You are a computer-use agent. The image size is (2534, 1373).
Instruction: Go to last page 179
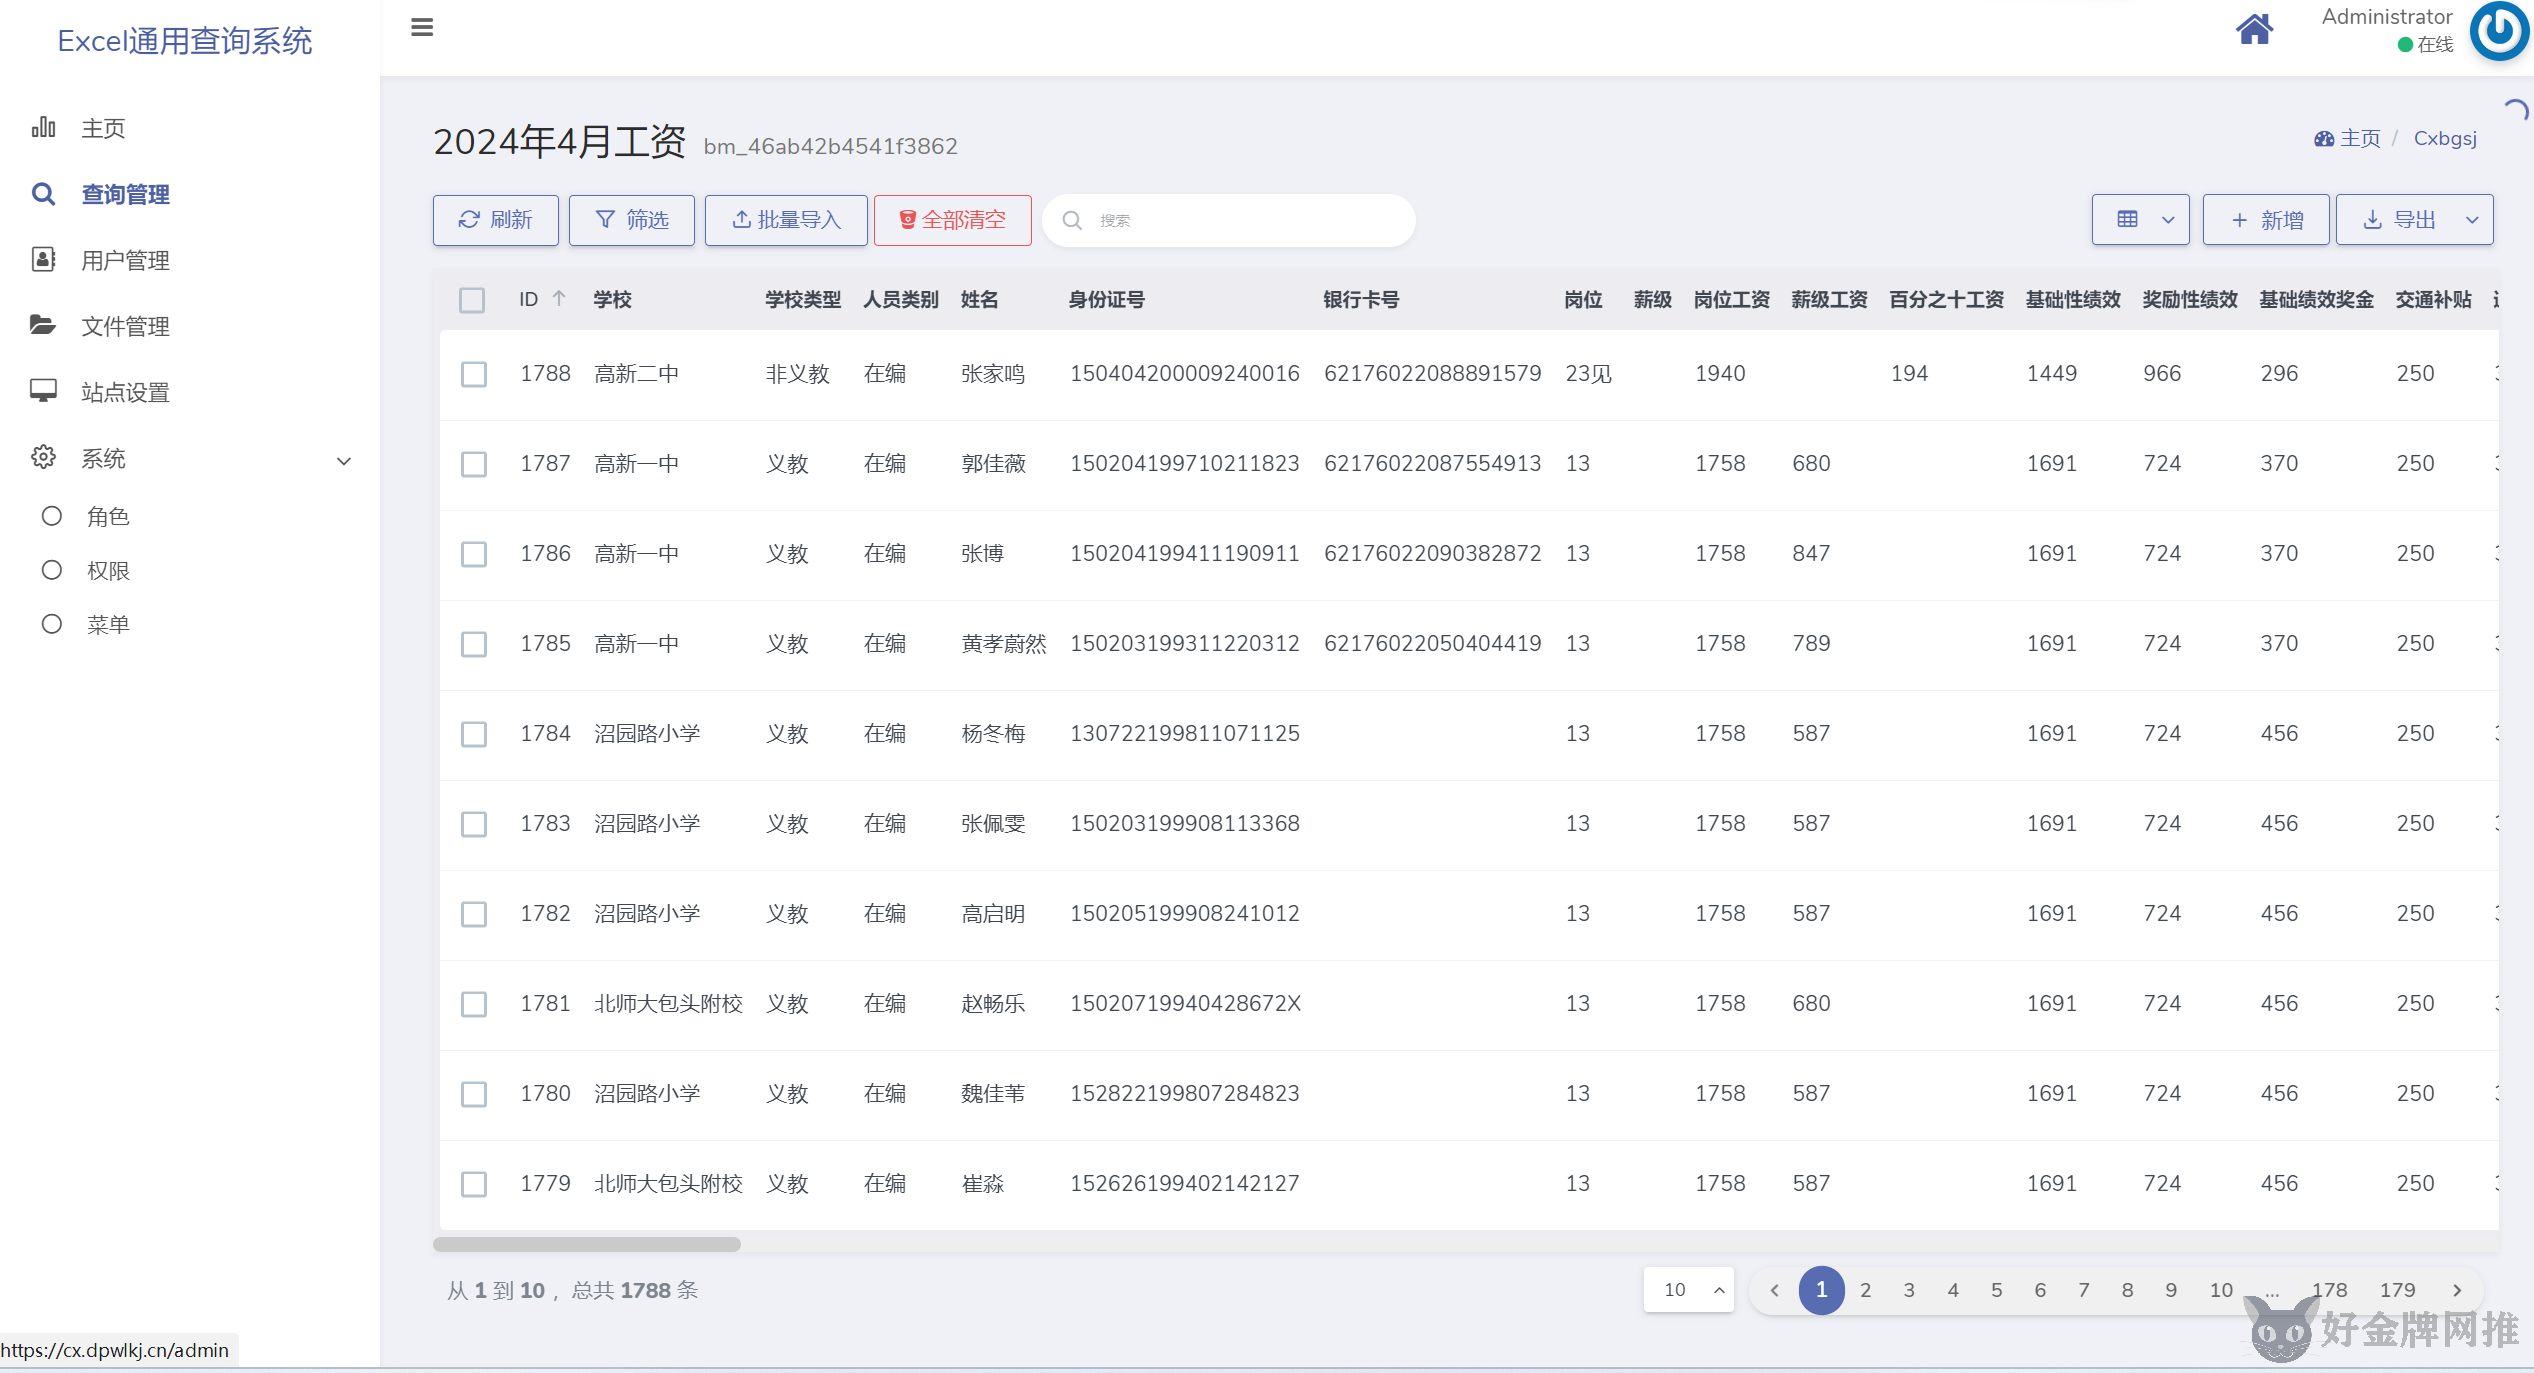(2397, 1290)
